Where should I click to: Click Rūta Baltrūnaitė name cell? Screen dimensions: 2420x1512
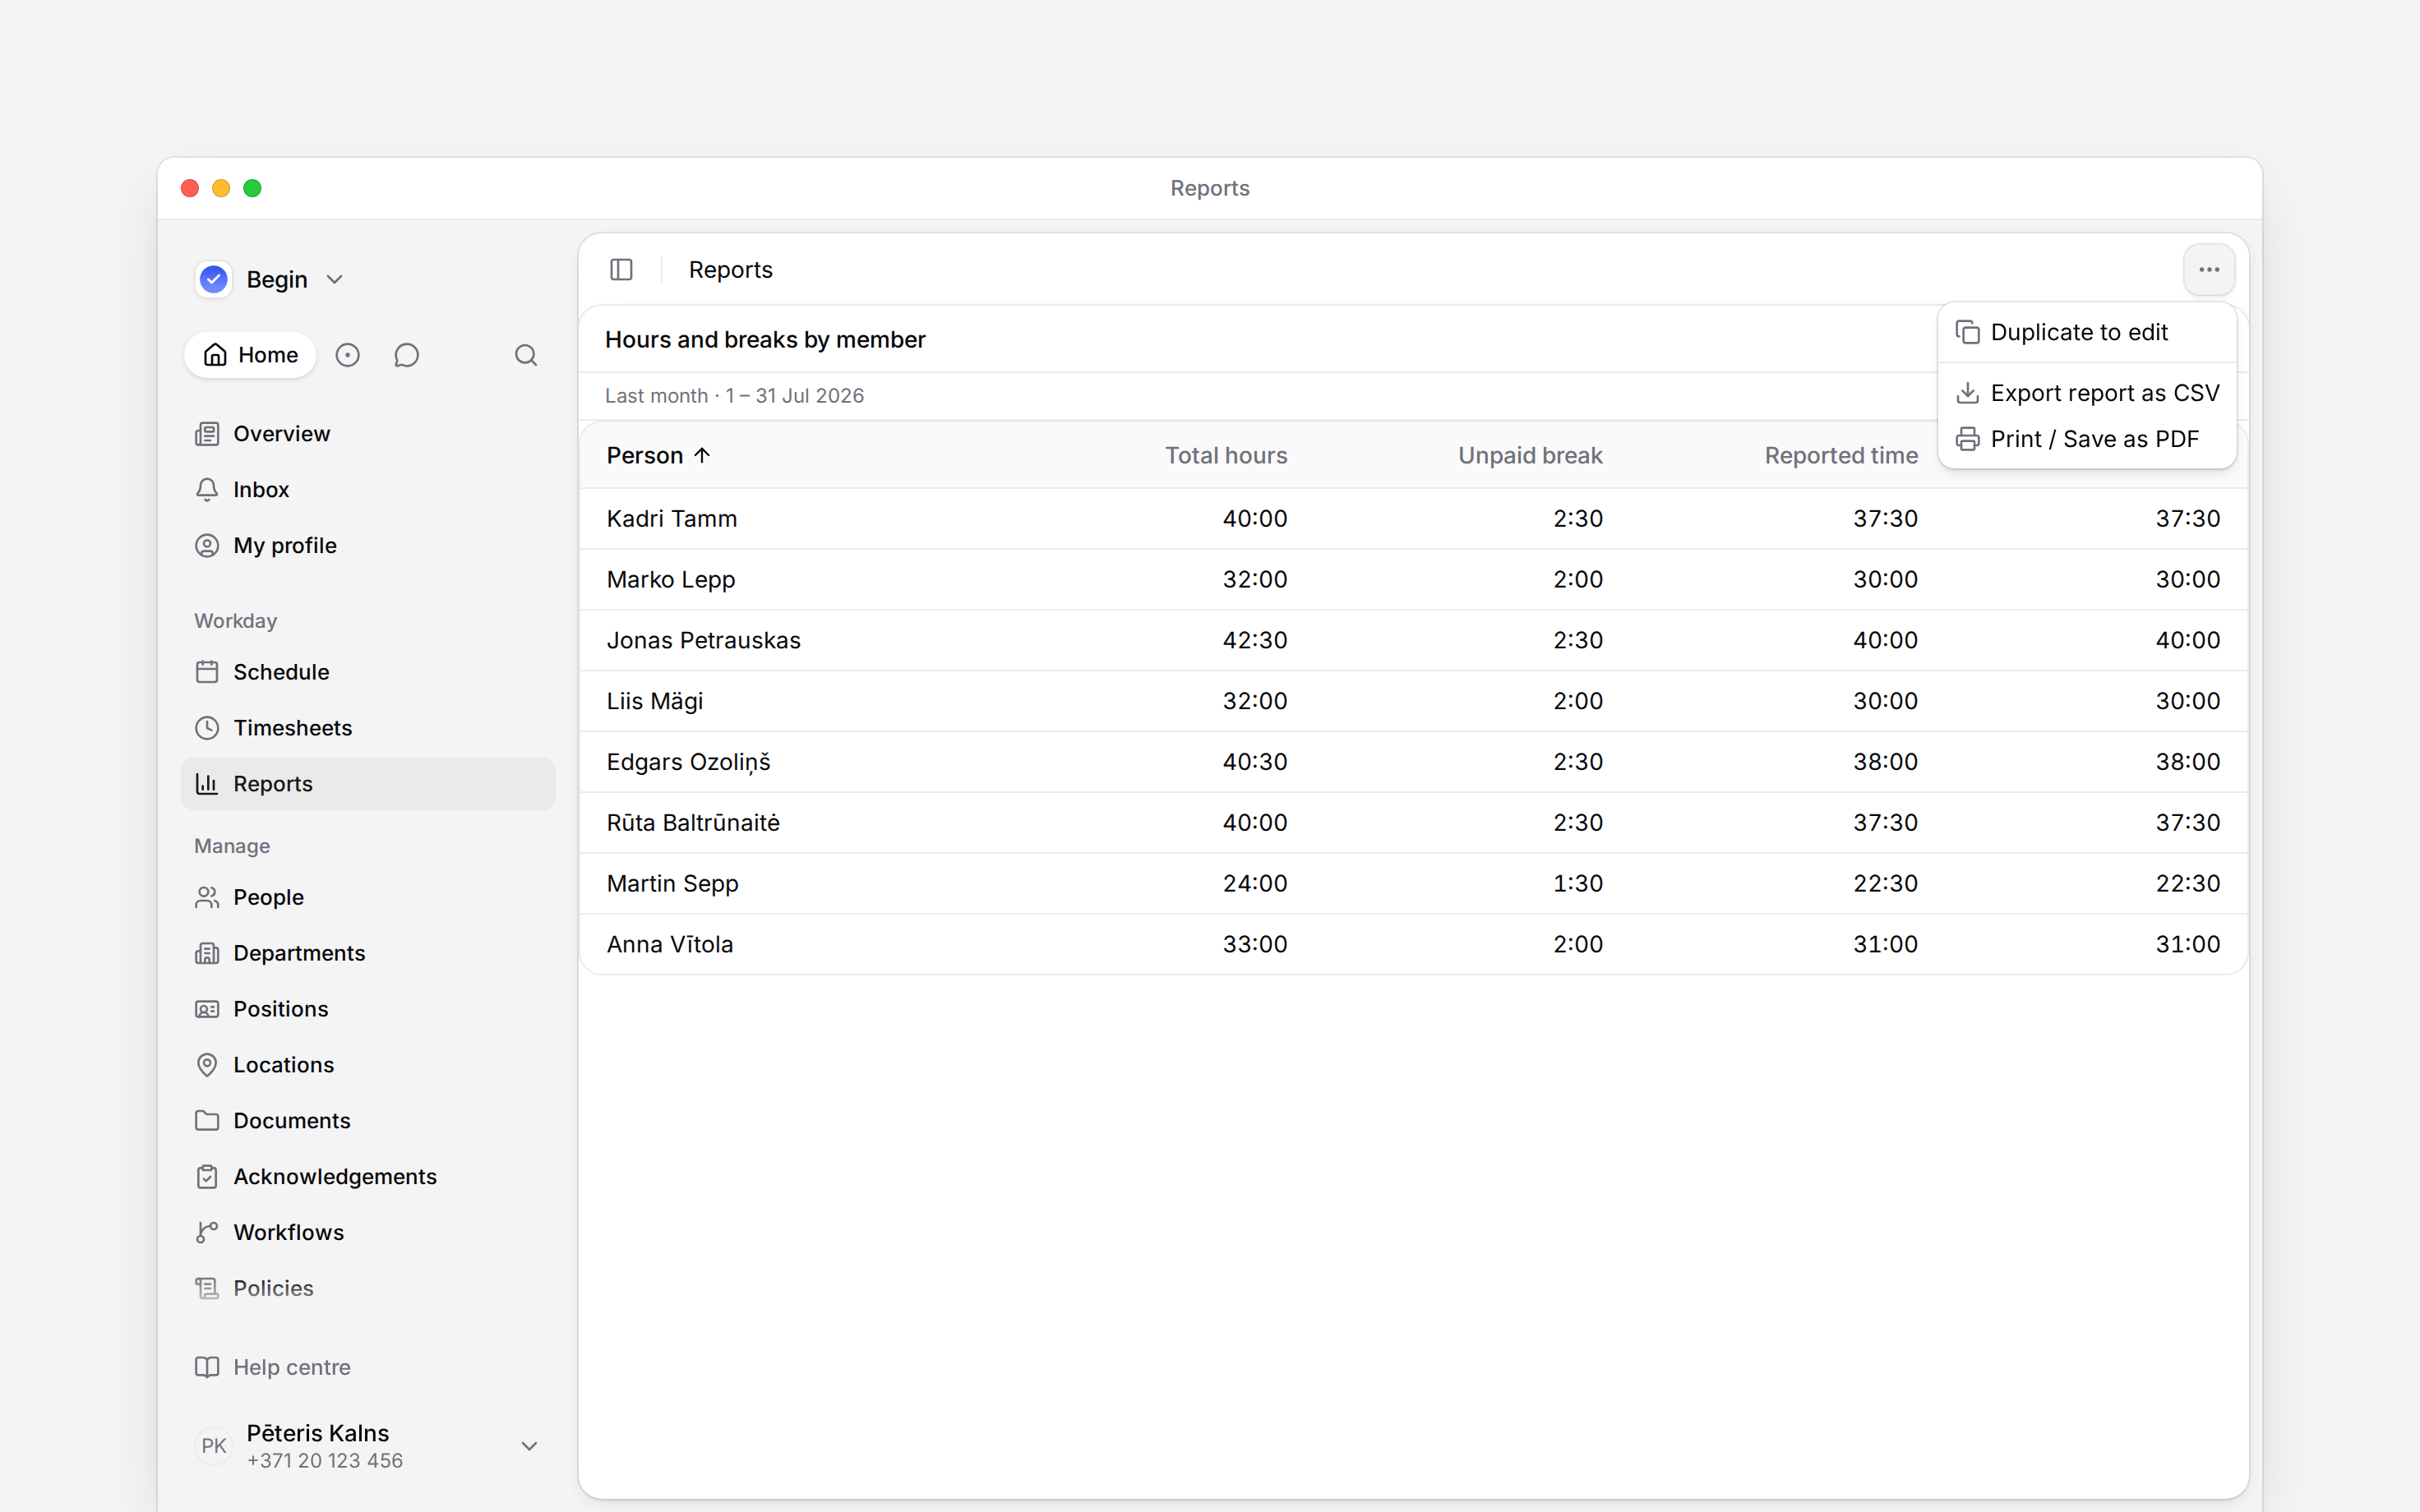693,823
